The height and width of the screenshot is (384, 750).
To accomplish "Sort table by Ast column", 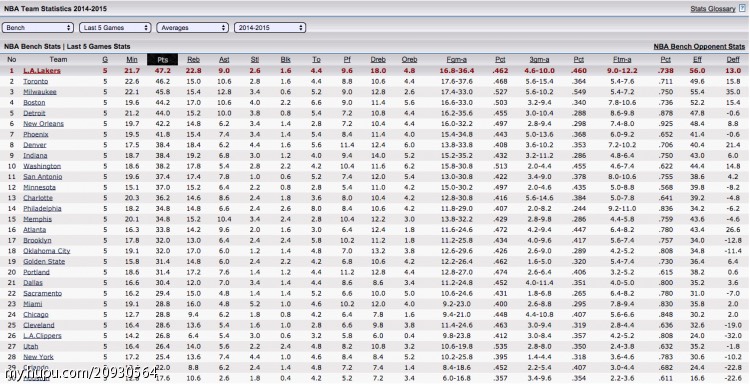I will [x=224, y=59].
